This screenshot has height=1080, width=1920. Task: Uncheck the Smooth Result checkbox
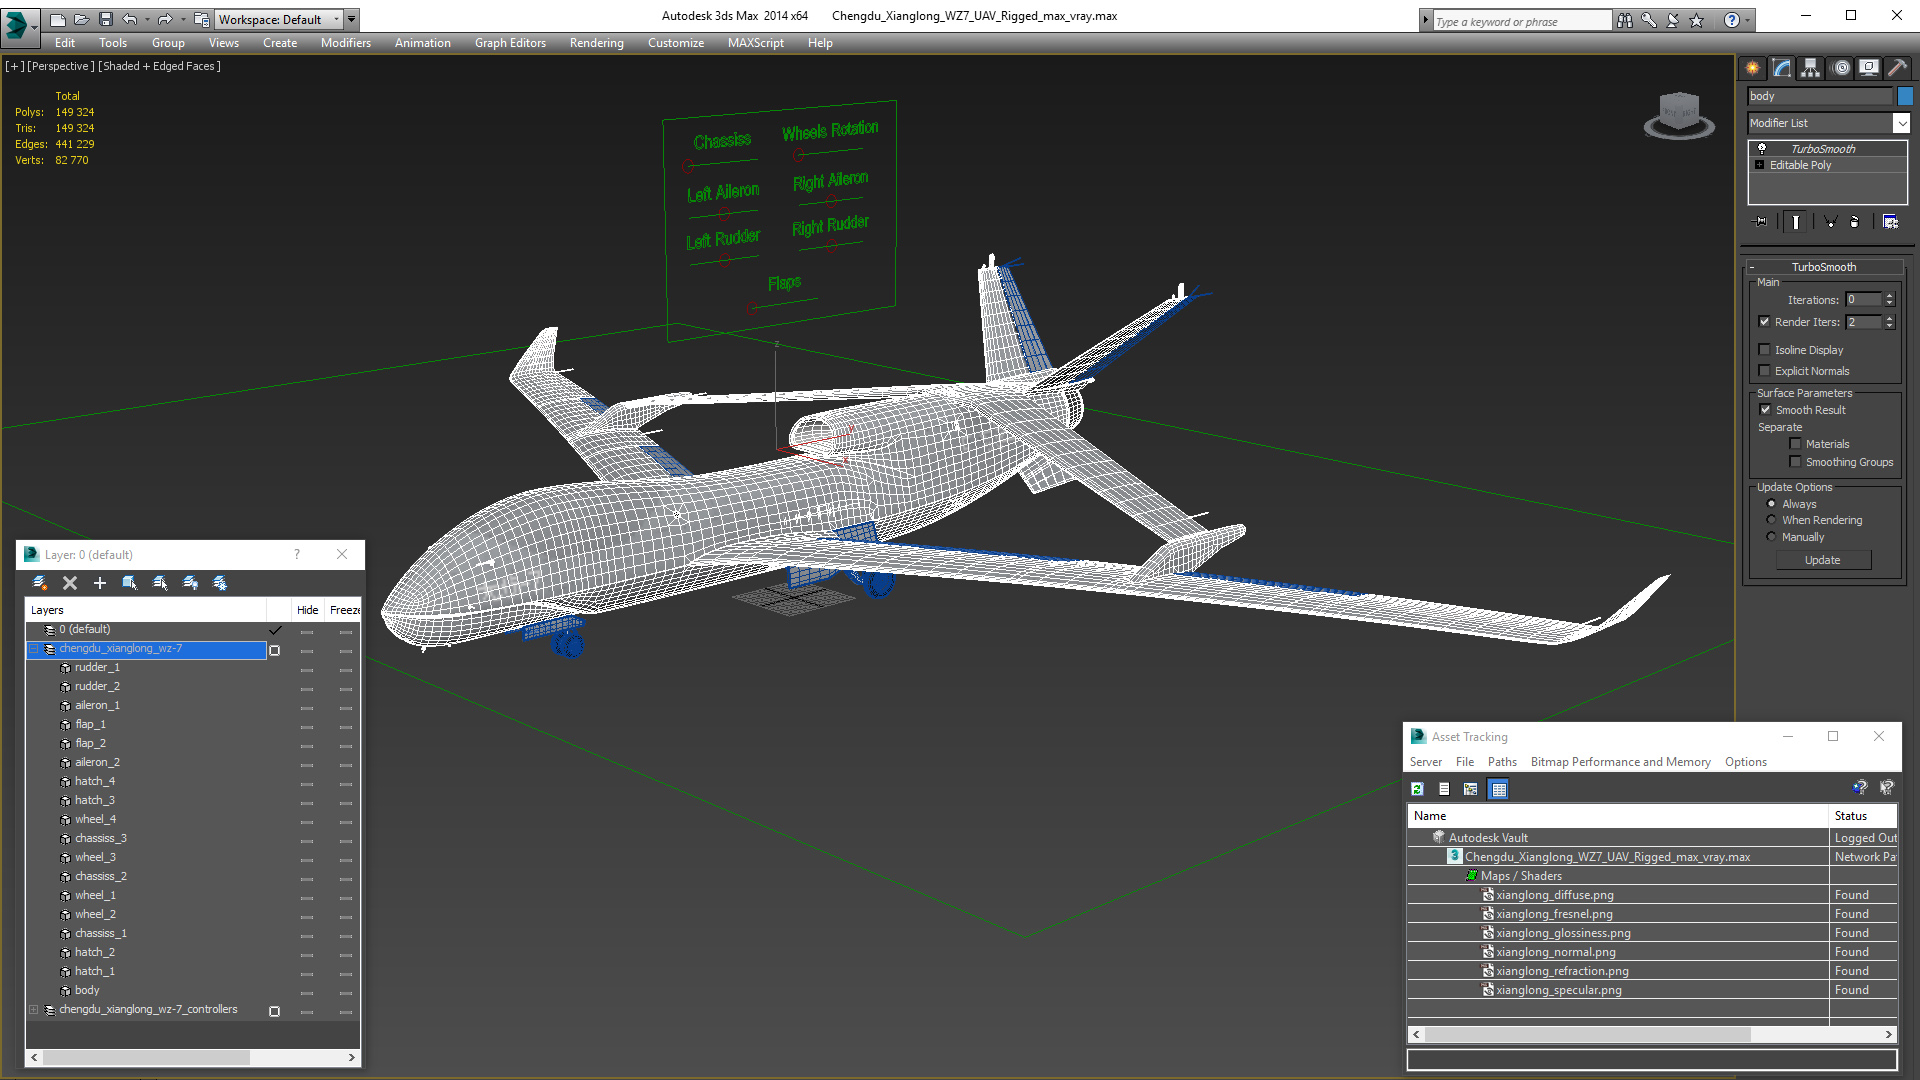click(x=1765, y=410)
